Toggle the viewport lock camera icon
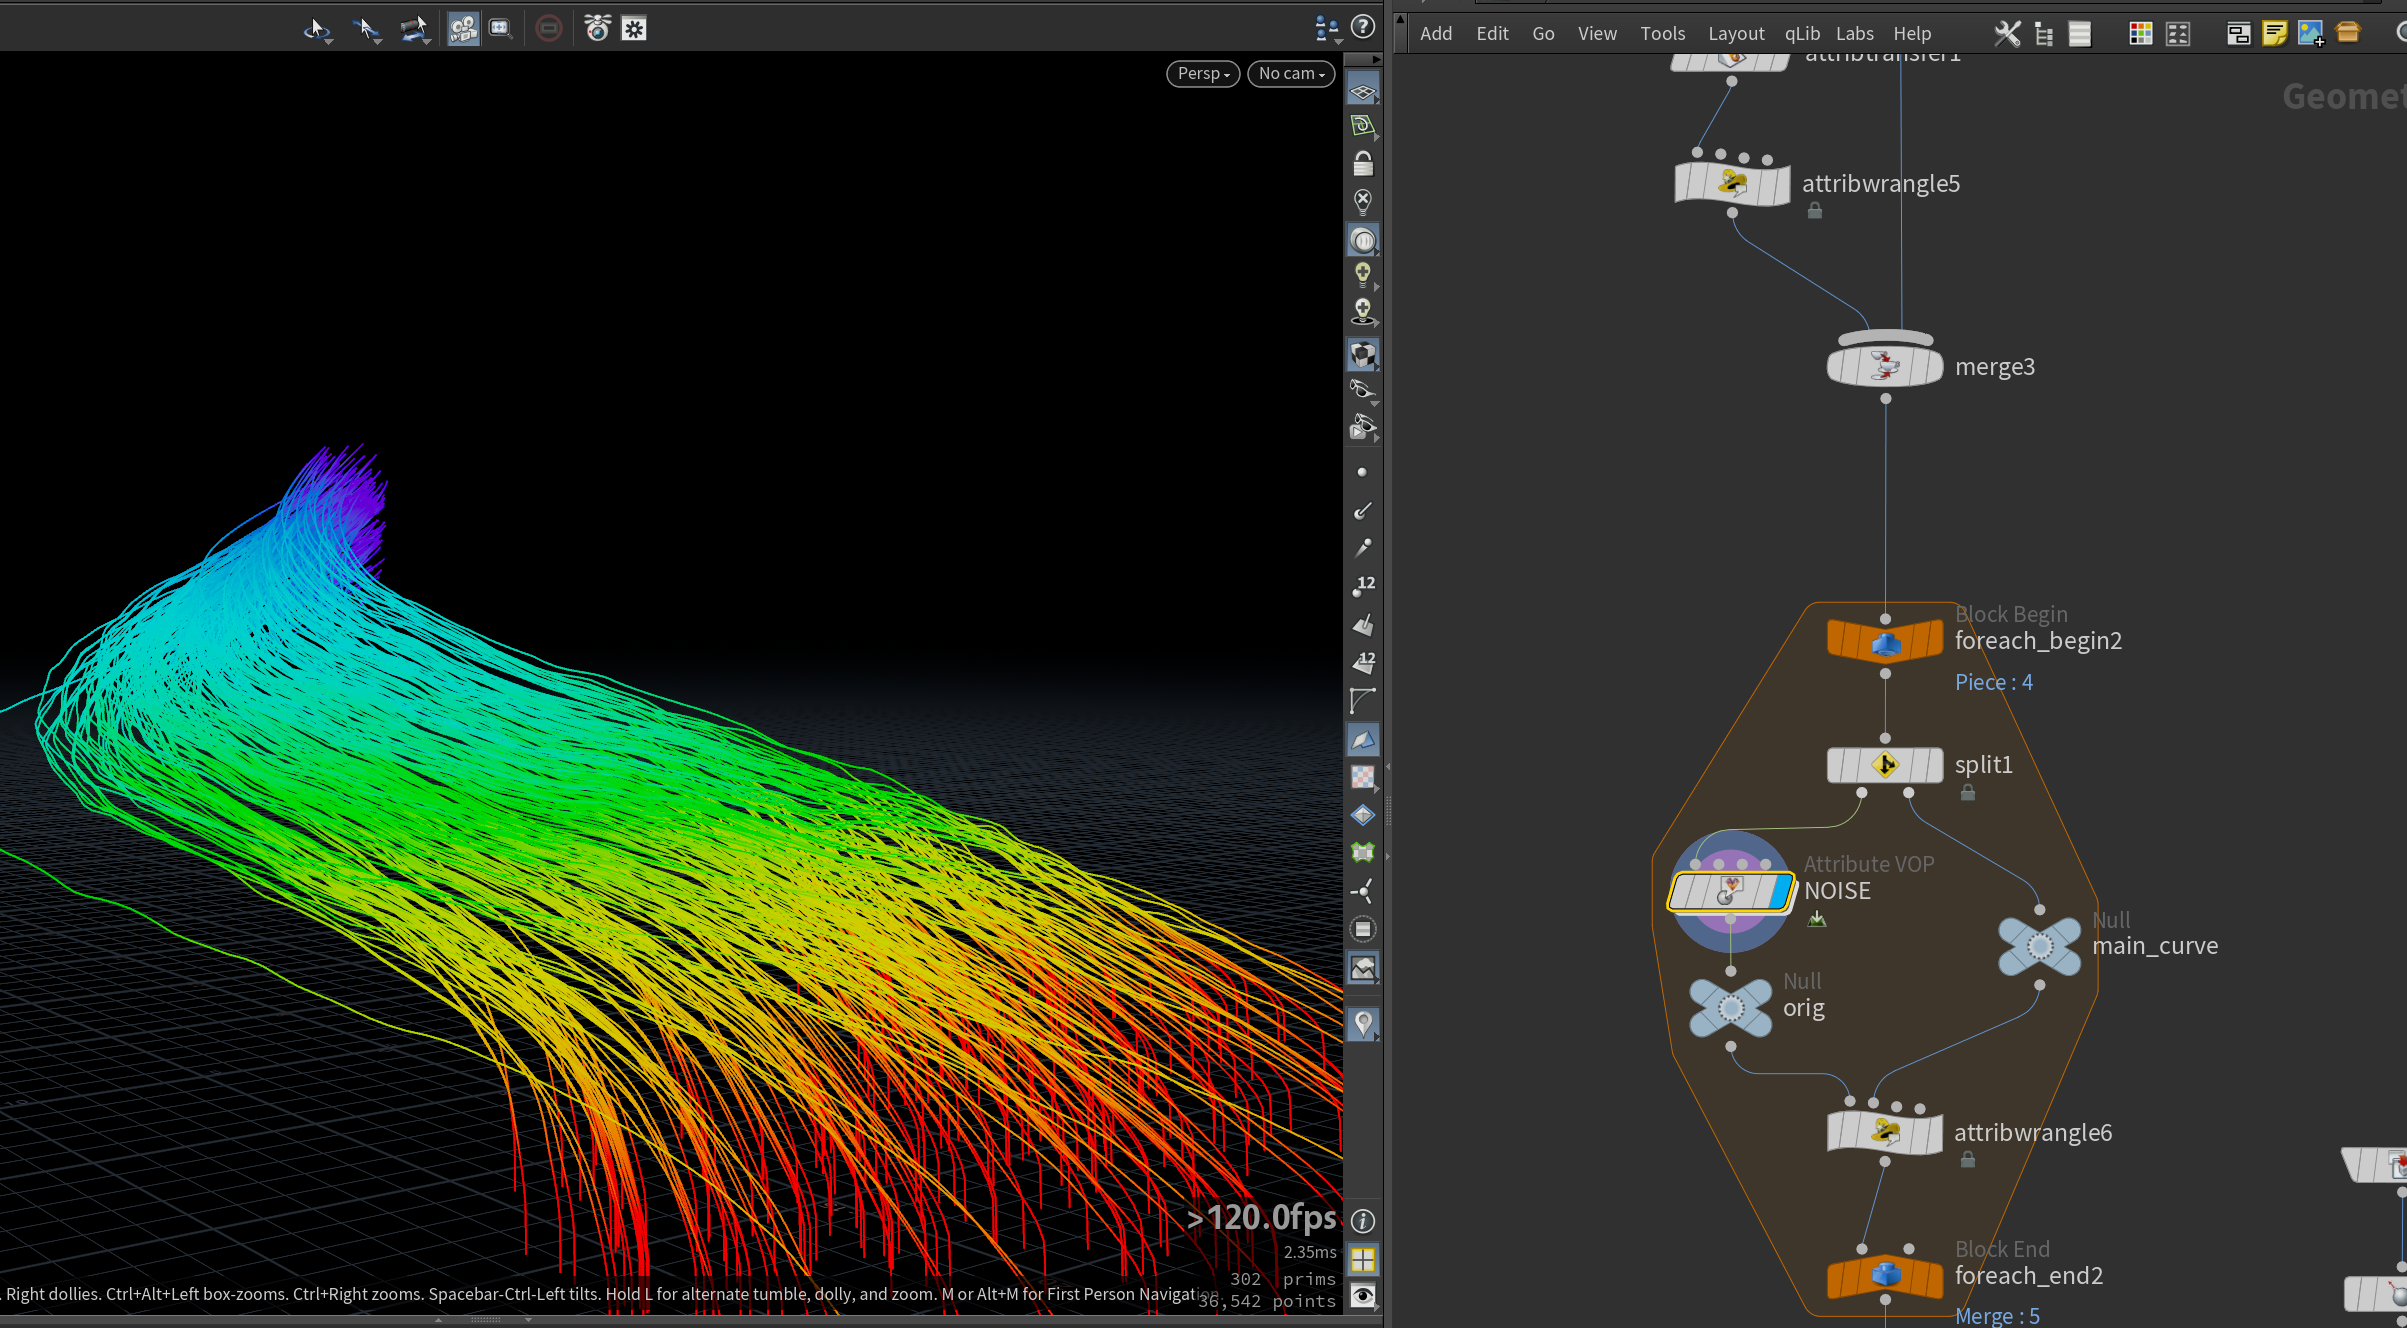Viewport: 2407px width, 1328px height. click(1362, 163)
